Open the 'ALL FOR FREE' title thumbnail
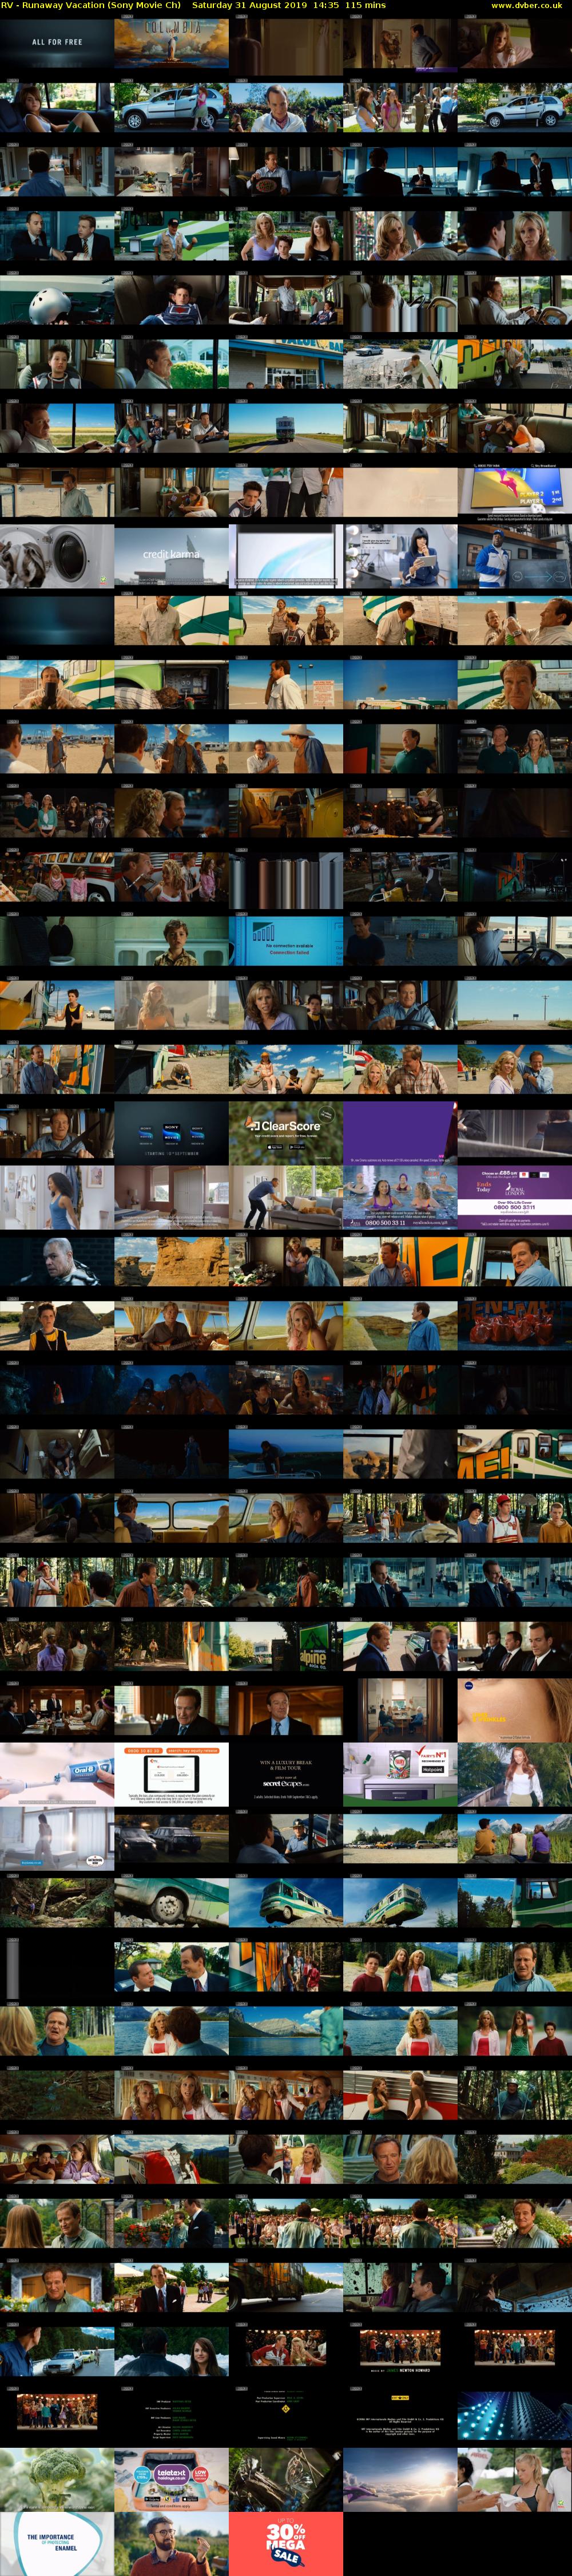 pyautogui.click(x=57, y=42)
